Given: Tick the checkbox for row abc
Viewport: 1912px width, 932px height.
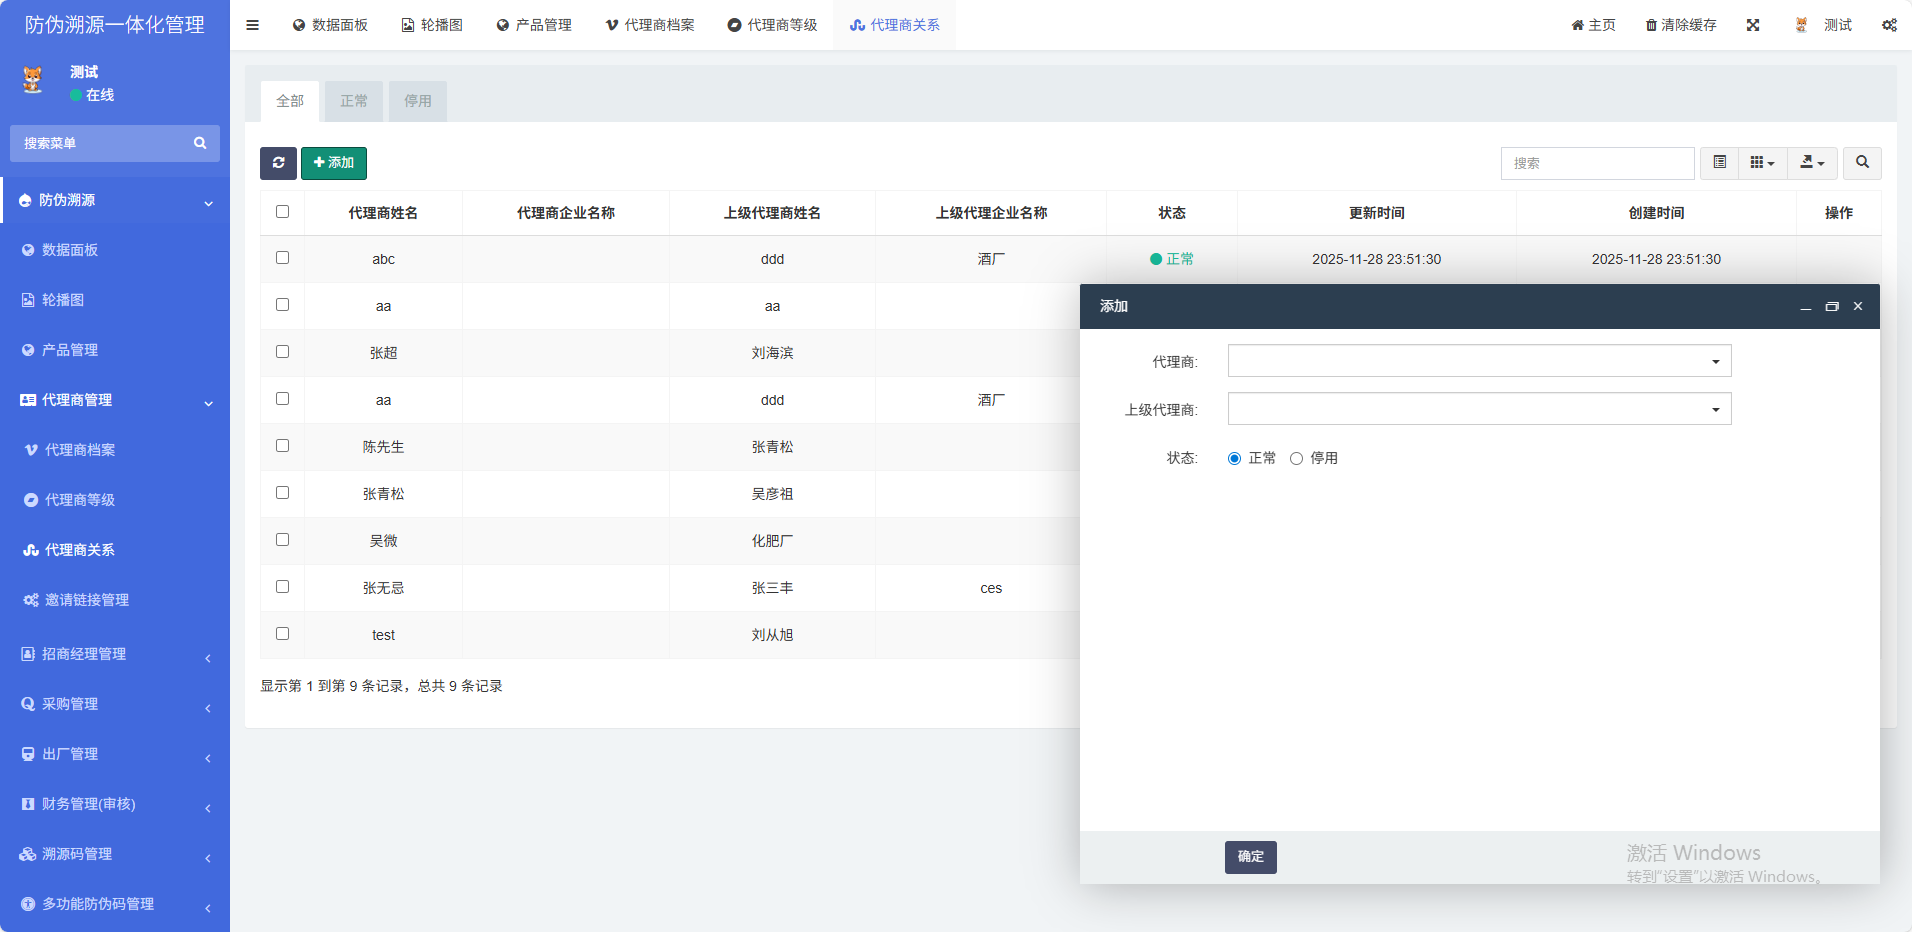Looking at the screenshot, I should [282, 258].
